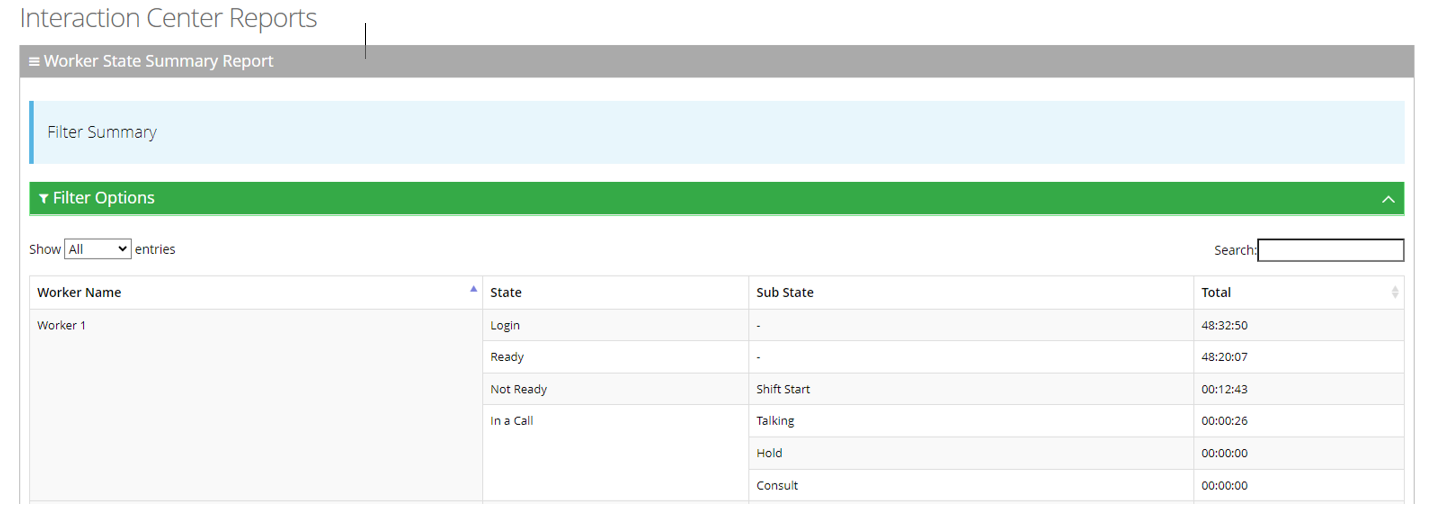Click the Hold sub state cell

pos(769,453)
